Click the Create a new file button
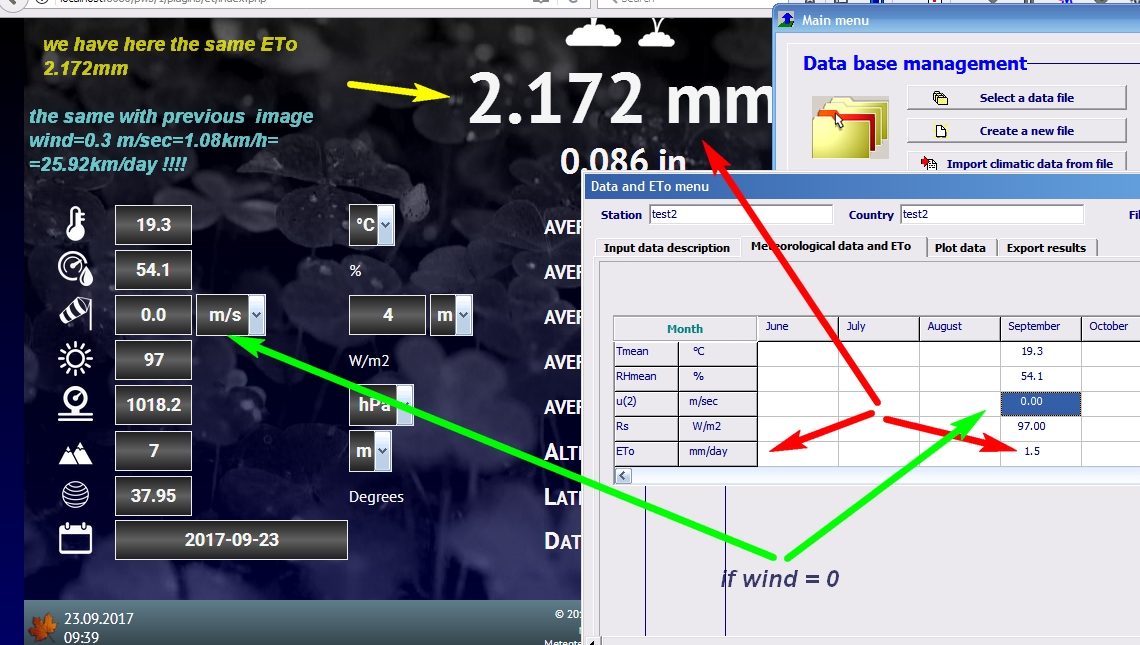 pyautogui.click(x=1016, y=131)
